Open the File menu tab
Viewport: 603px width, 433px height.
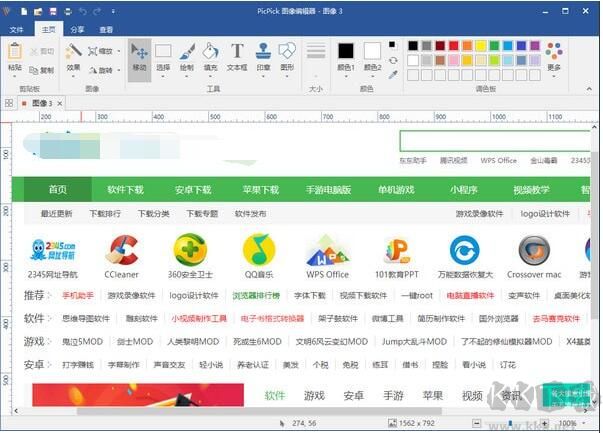point(16,30)
